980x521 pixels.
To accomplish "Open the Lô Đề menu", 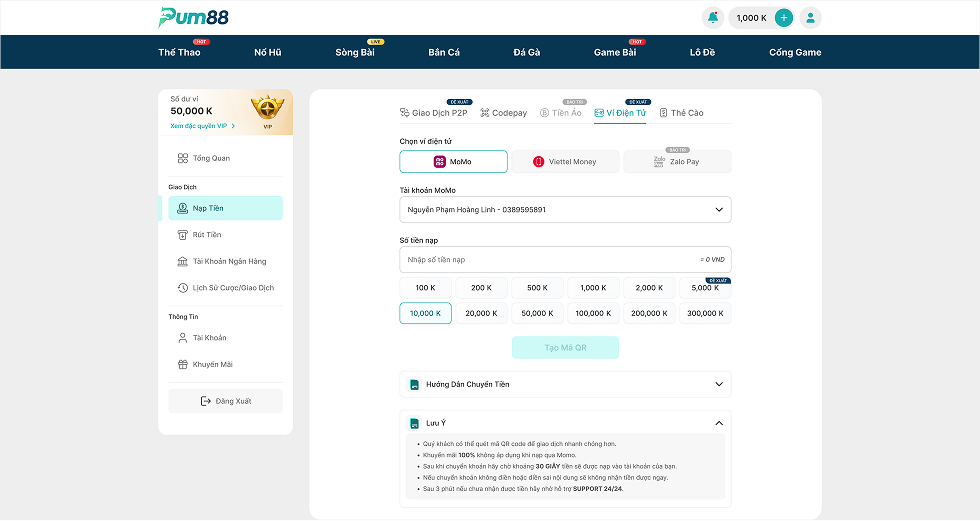I will coord(702,52).
